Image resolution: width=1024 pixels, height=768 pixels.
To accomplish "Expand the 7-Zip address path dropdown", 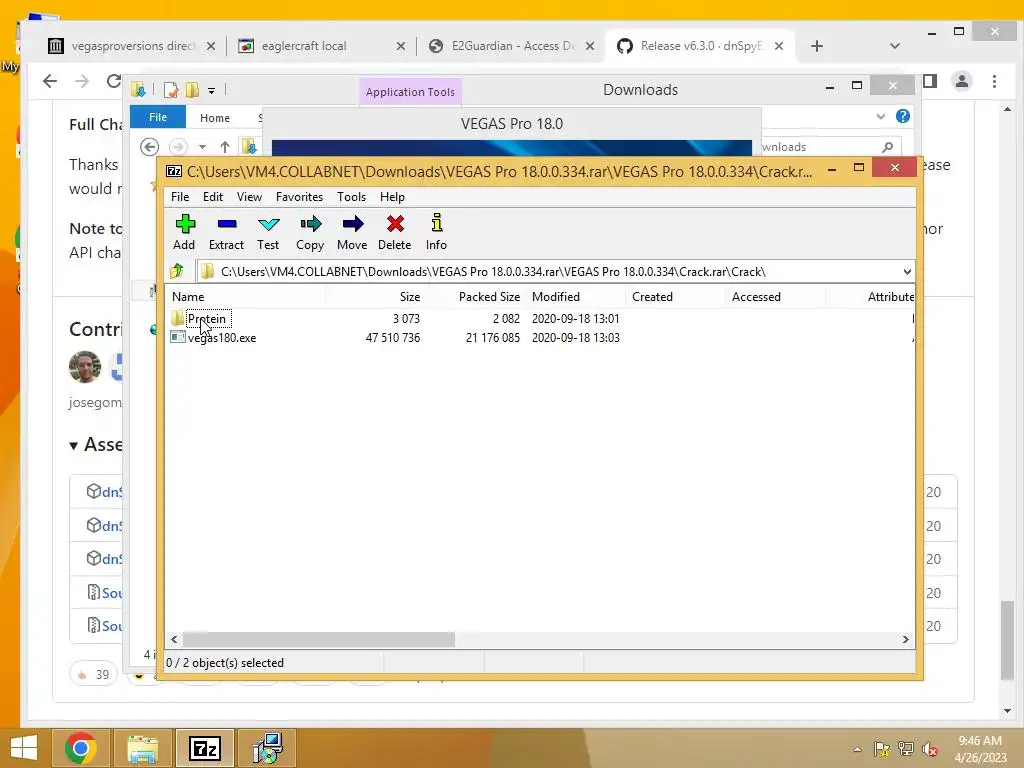I will coord(907,272).
